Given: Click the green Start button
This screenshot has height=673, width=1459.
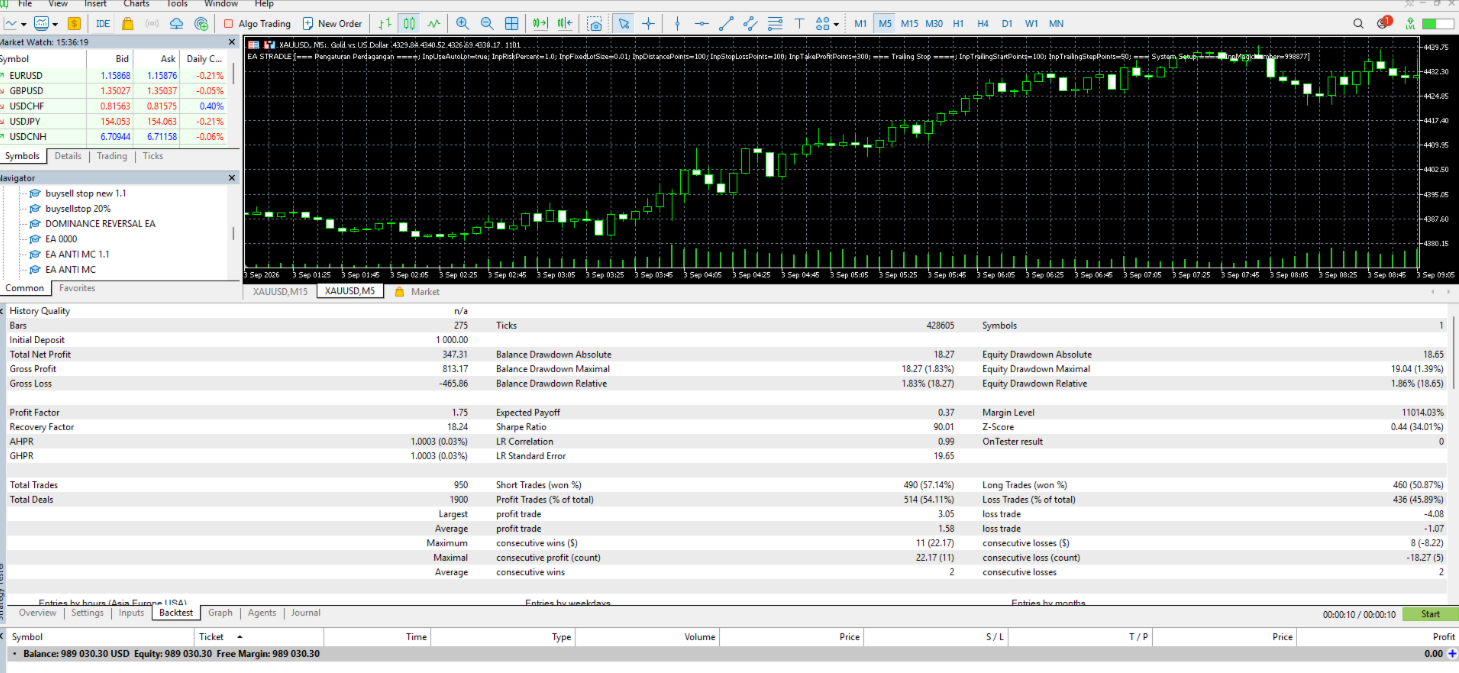Looking at the screenshot, I should click(x=1430, y=614).
